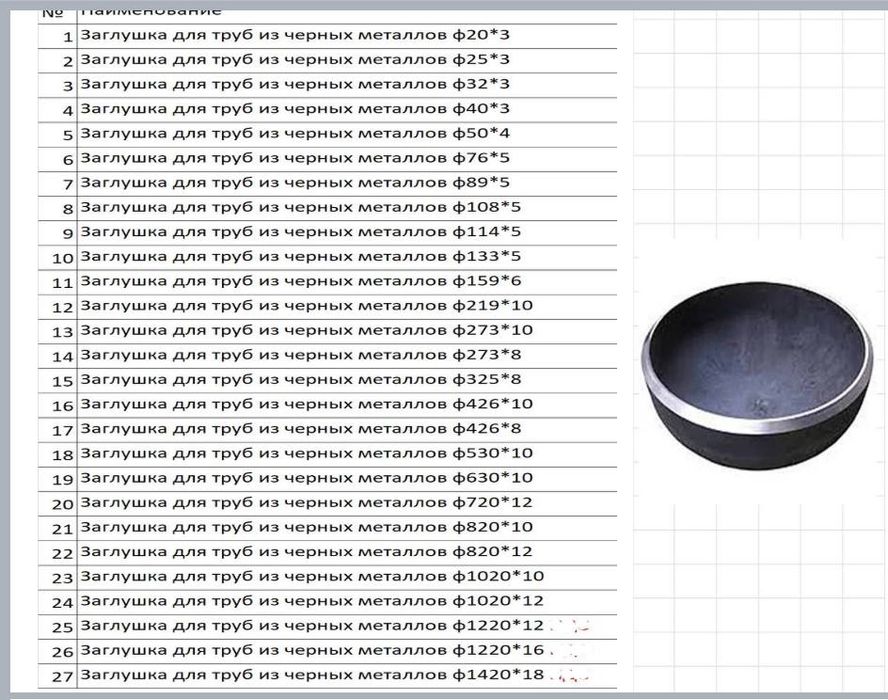The height and width of the screenshot is (700, 888).
Task: Click the '№' column header
Action: pyautogui.click(x=58, y=16)
